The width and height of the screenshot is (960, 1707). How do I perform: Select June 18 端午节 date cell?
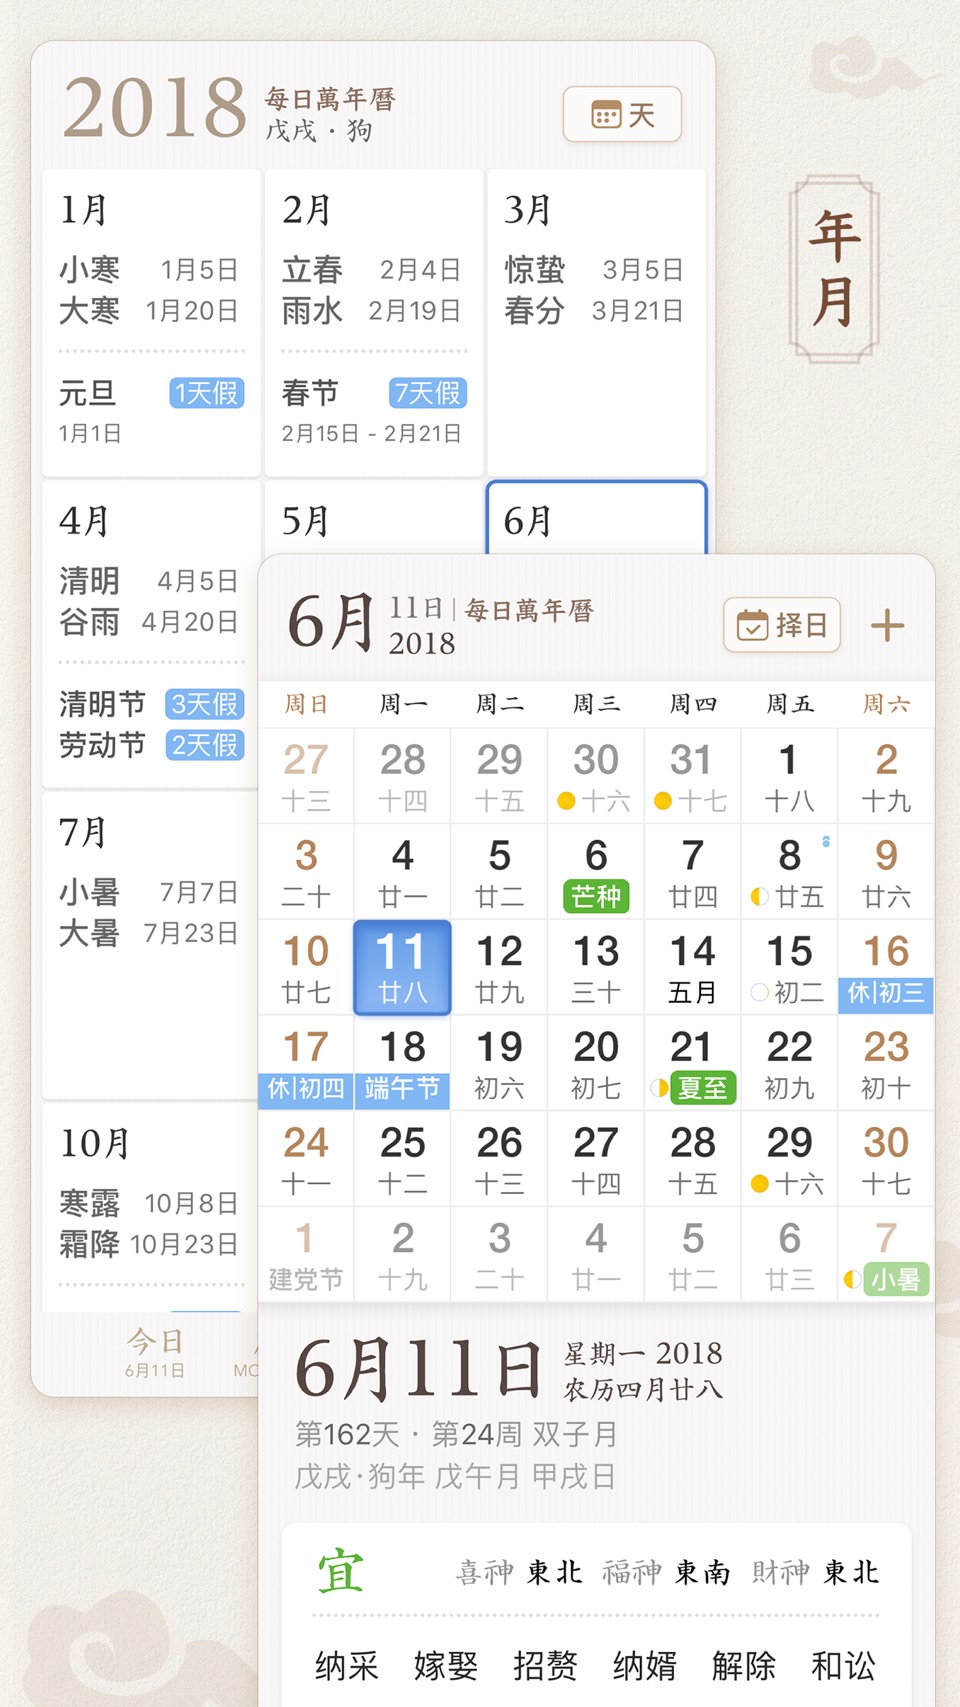(402, 1063)
